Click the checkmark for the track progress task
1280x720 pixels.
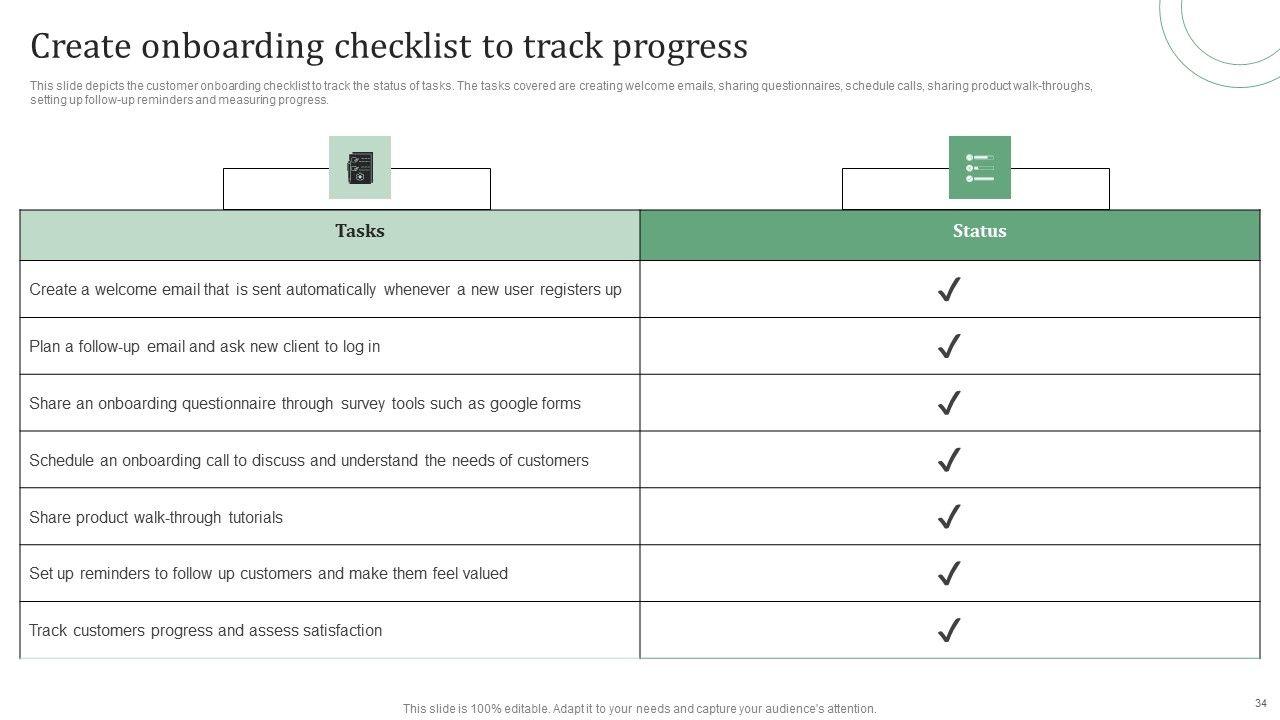coord(949,631)
